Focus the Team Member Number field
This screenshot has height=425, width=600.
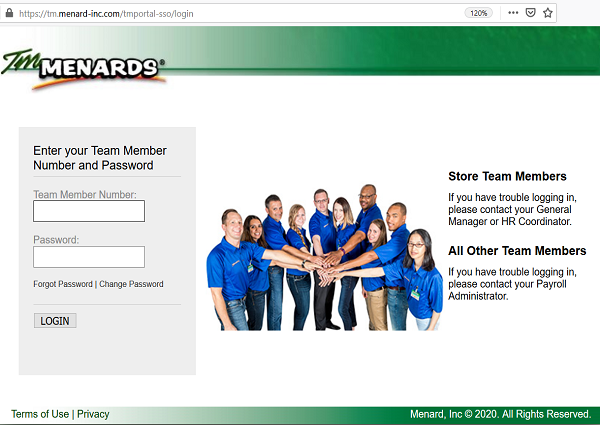pos(89,211)
